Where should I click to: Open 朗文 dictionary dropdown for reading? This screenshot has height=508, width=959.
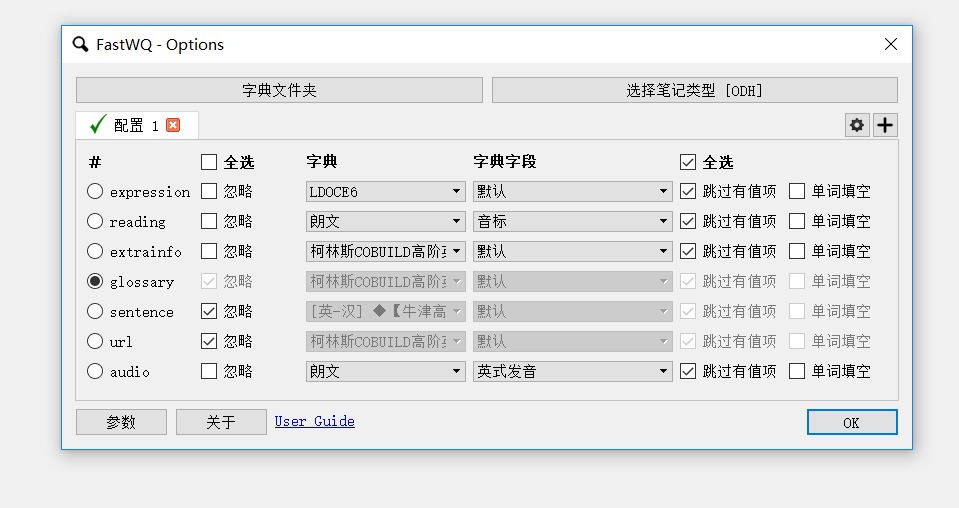coord(385,221)
